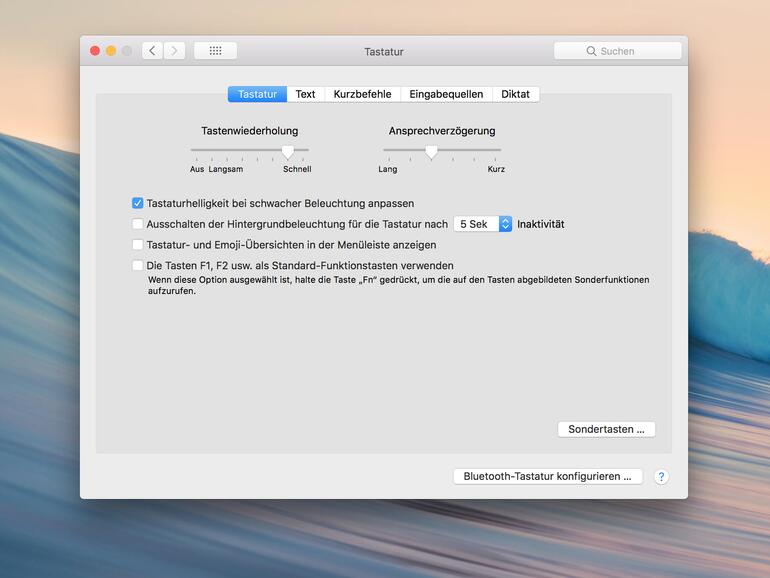Viewport: 770px width, 578px height.
Task: Switch to the Tastatur tab
Action: coord(257,94)
